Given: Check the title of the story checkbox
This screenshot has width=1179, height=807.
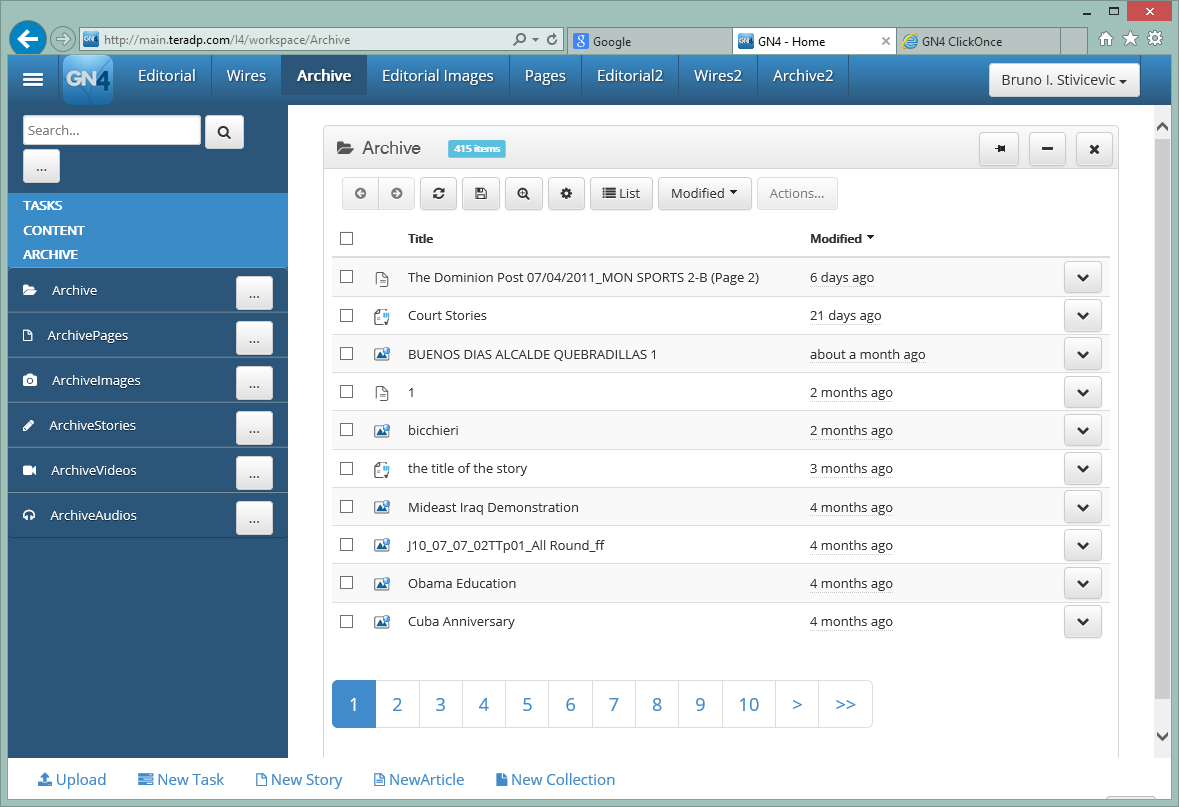Looking at the screenshot, I should click(347, 468).
